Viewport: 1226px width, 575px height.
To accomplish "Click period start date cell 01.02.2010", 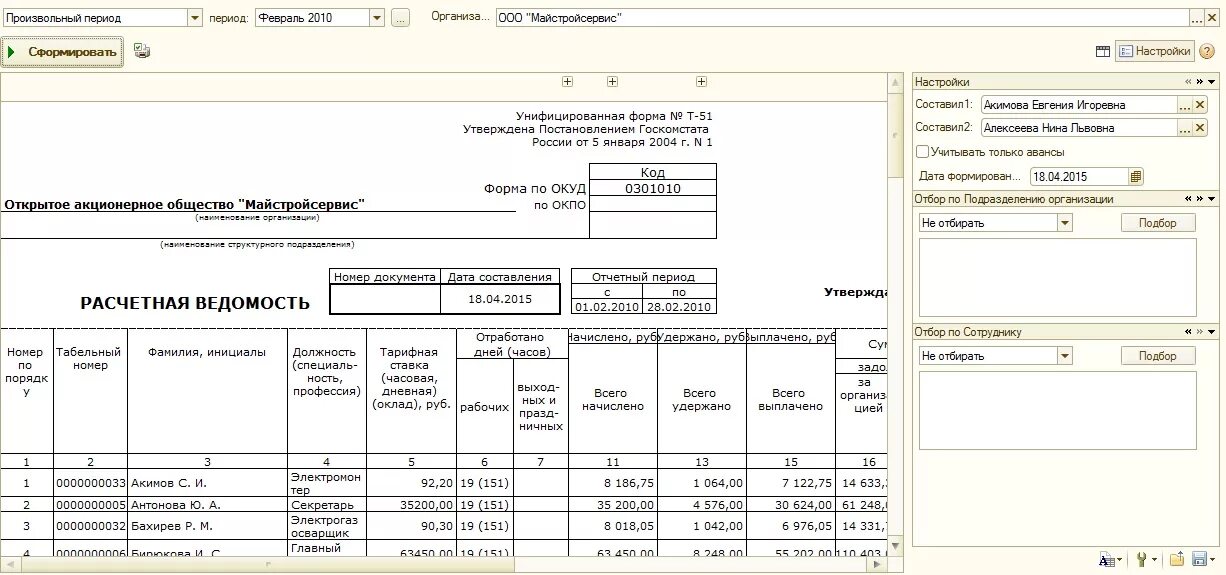I will pyautogui.click(x=606, y=307).
